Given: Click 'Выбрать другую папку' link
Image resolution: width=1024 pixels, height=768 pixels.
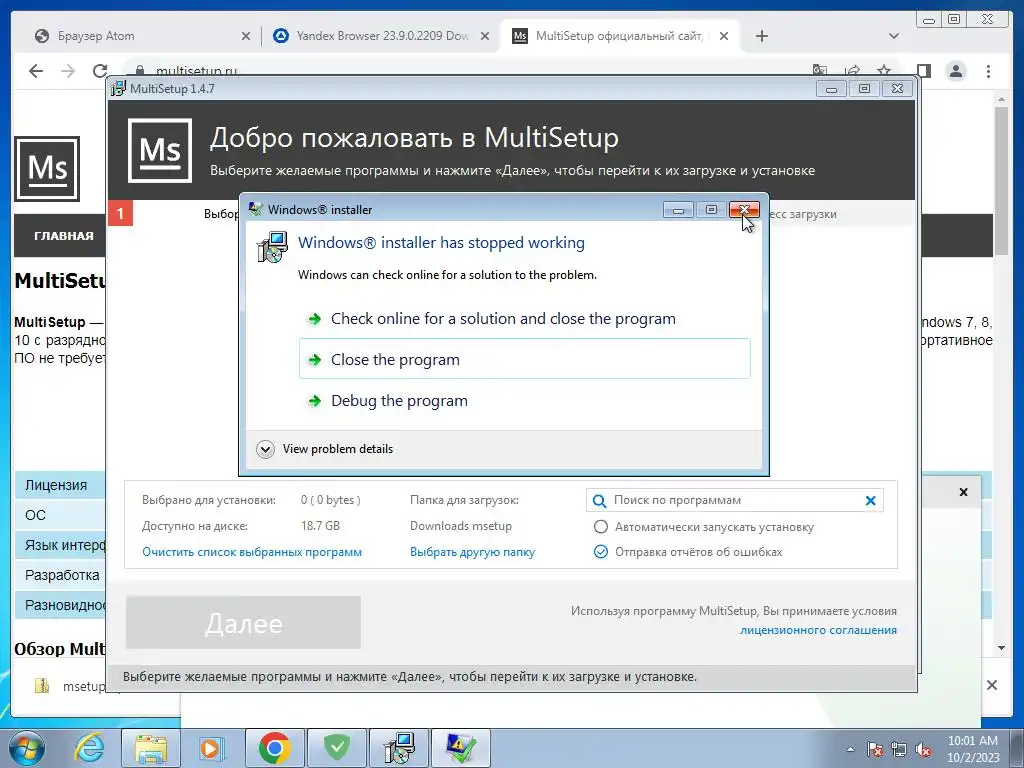Looking at the screenshot, I should click(472, 552).
